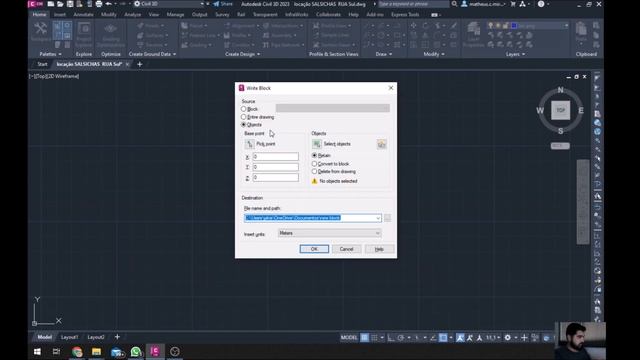Choose the Retain objects option

pyautogui.click(x=314, y=156)
